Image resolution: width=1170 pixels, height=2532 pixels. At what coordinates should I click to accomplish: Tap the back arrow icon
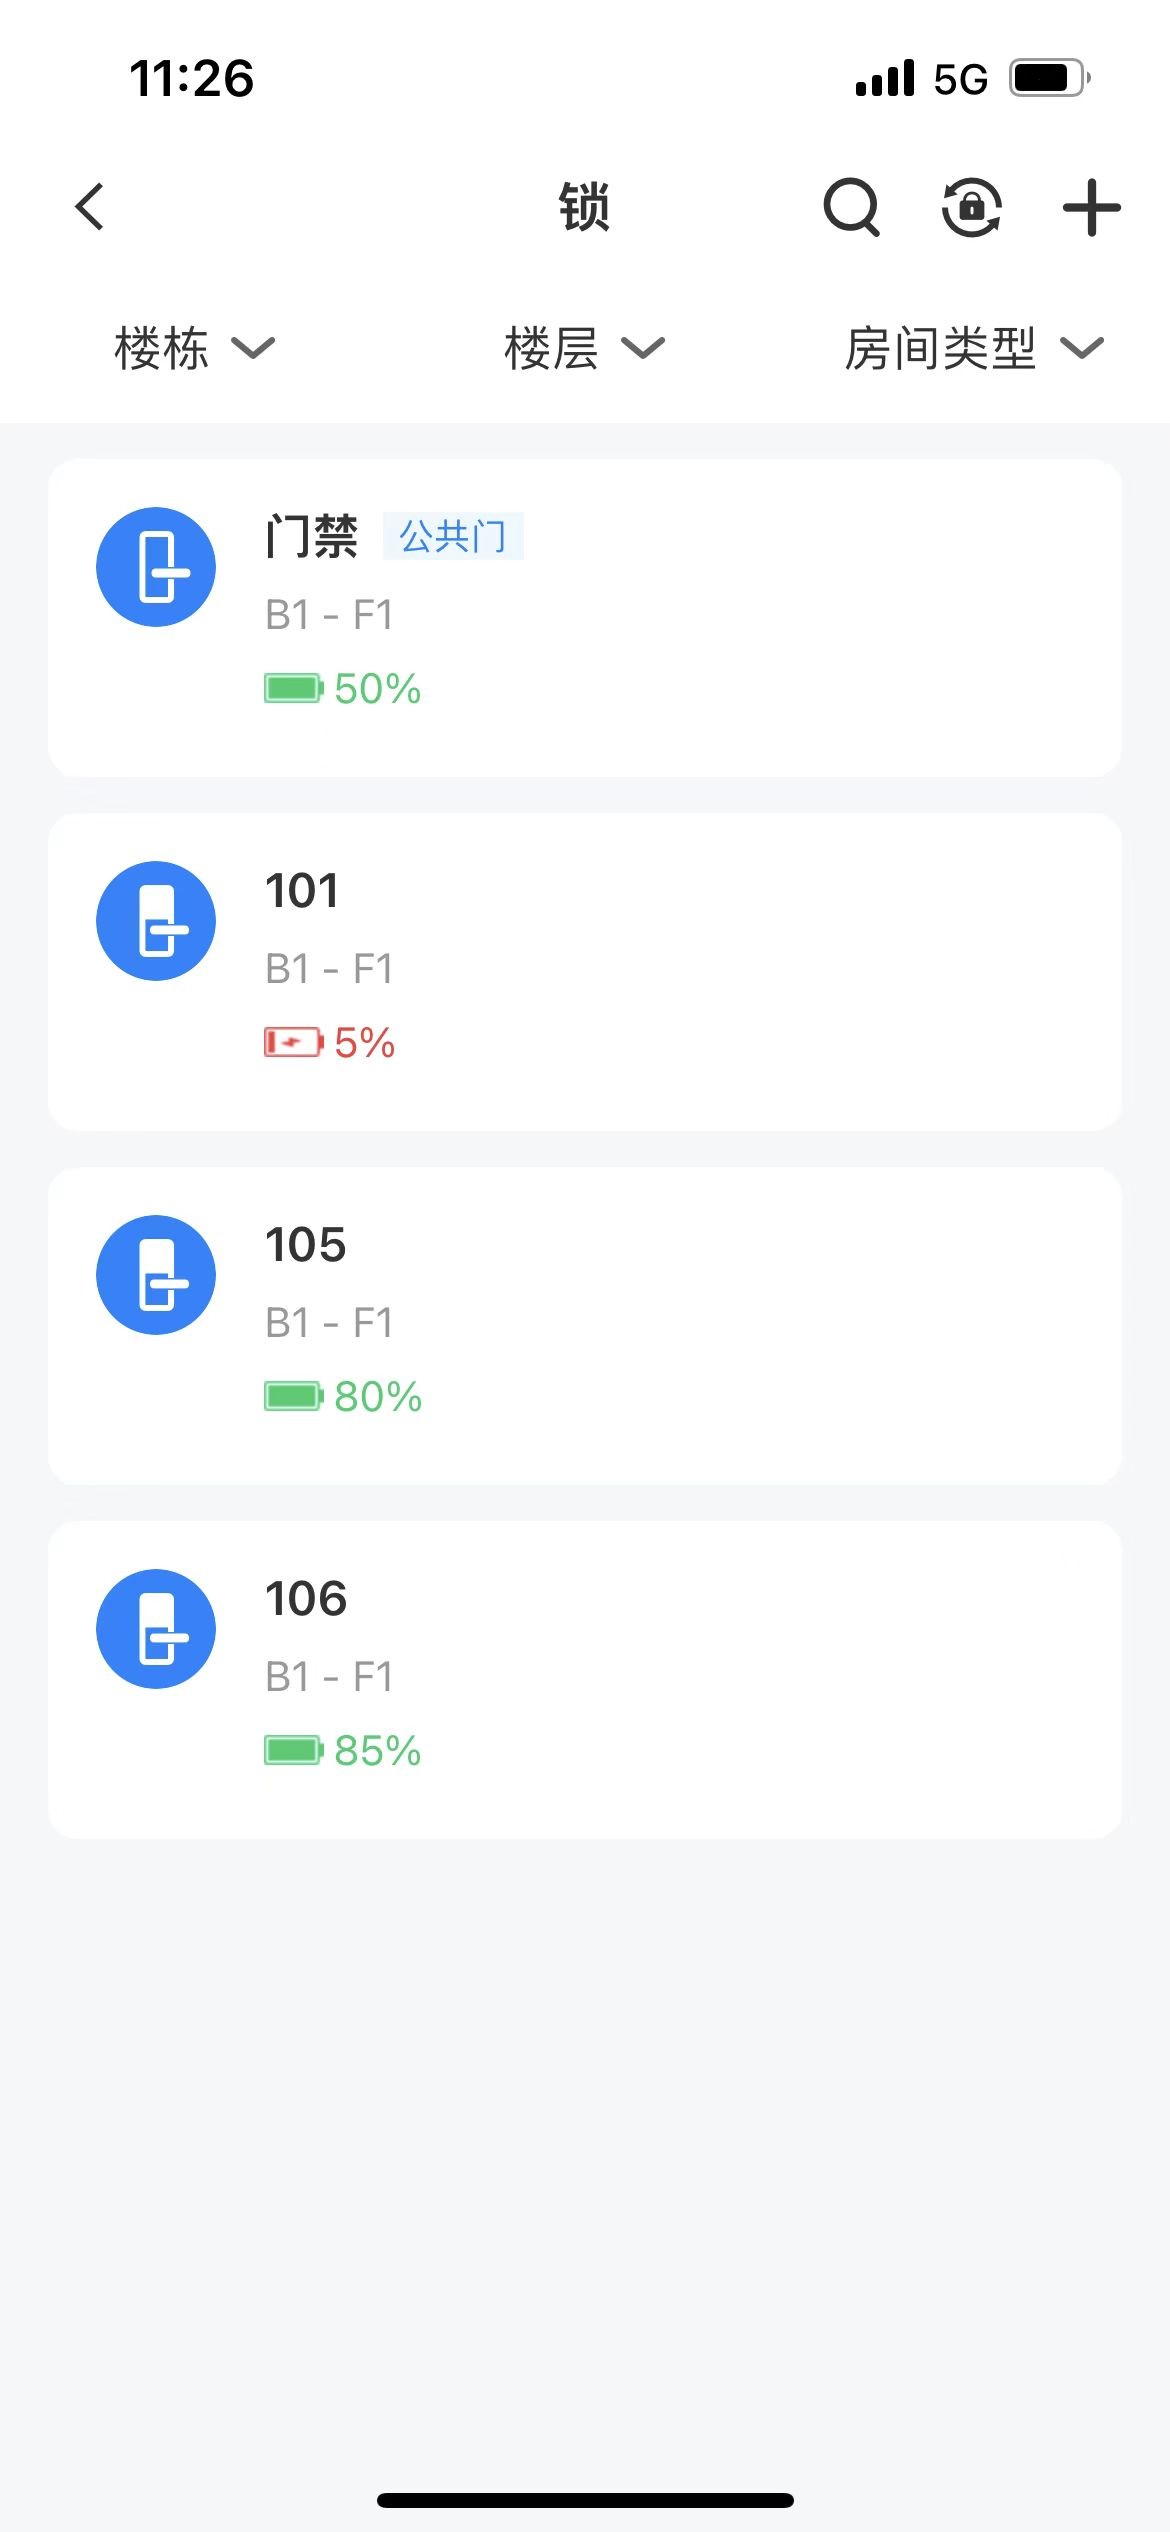pos(90,207)
